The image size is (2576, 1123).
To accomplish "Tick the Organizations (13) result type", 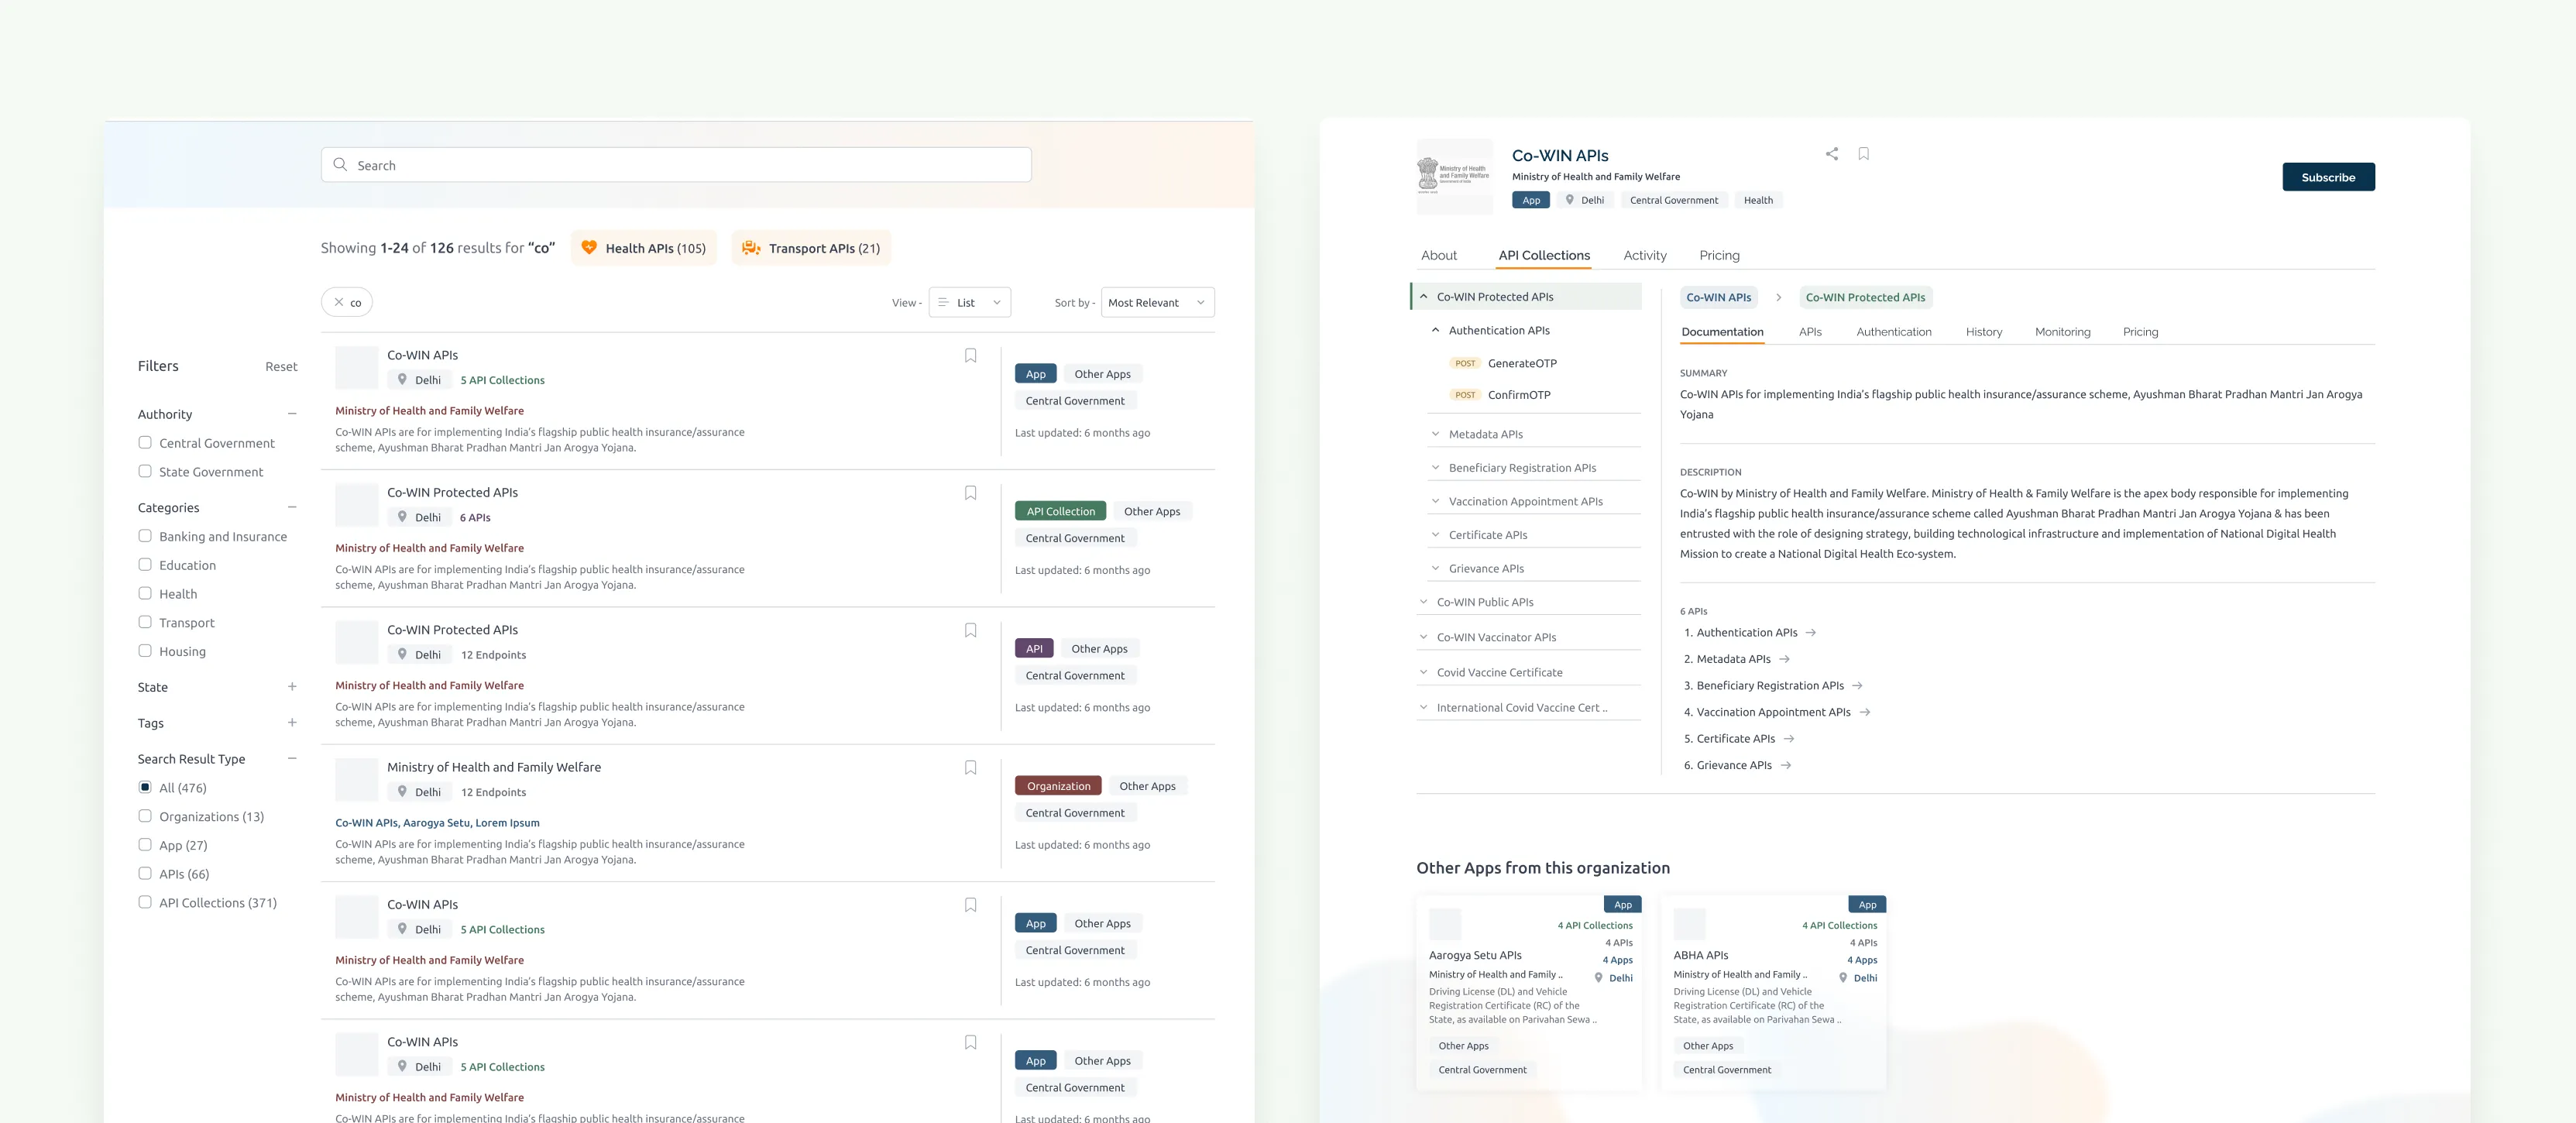I will pos(145,816).
